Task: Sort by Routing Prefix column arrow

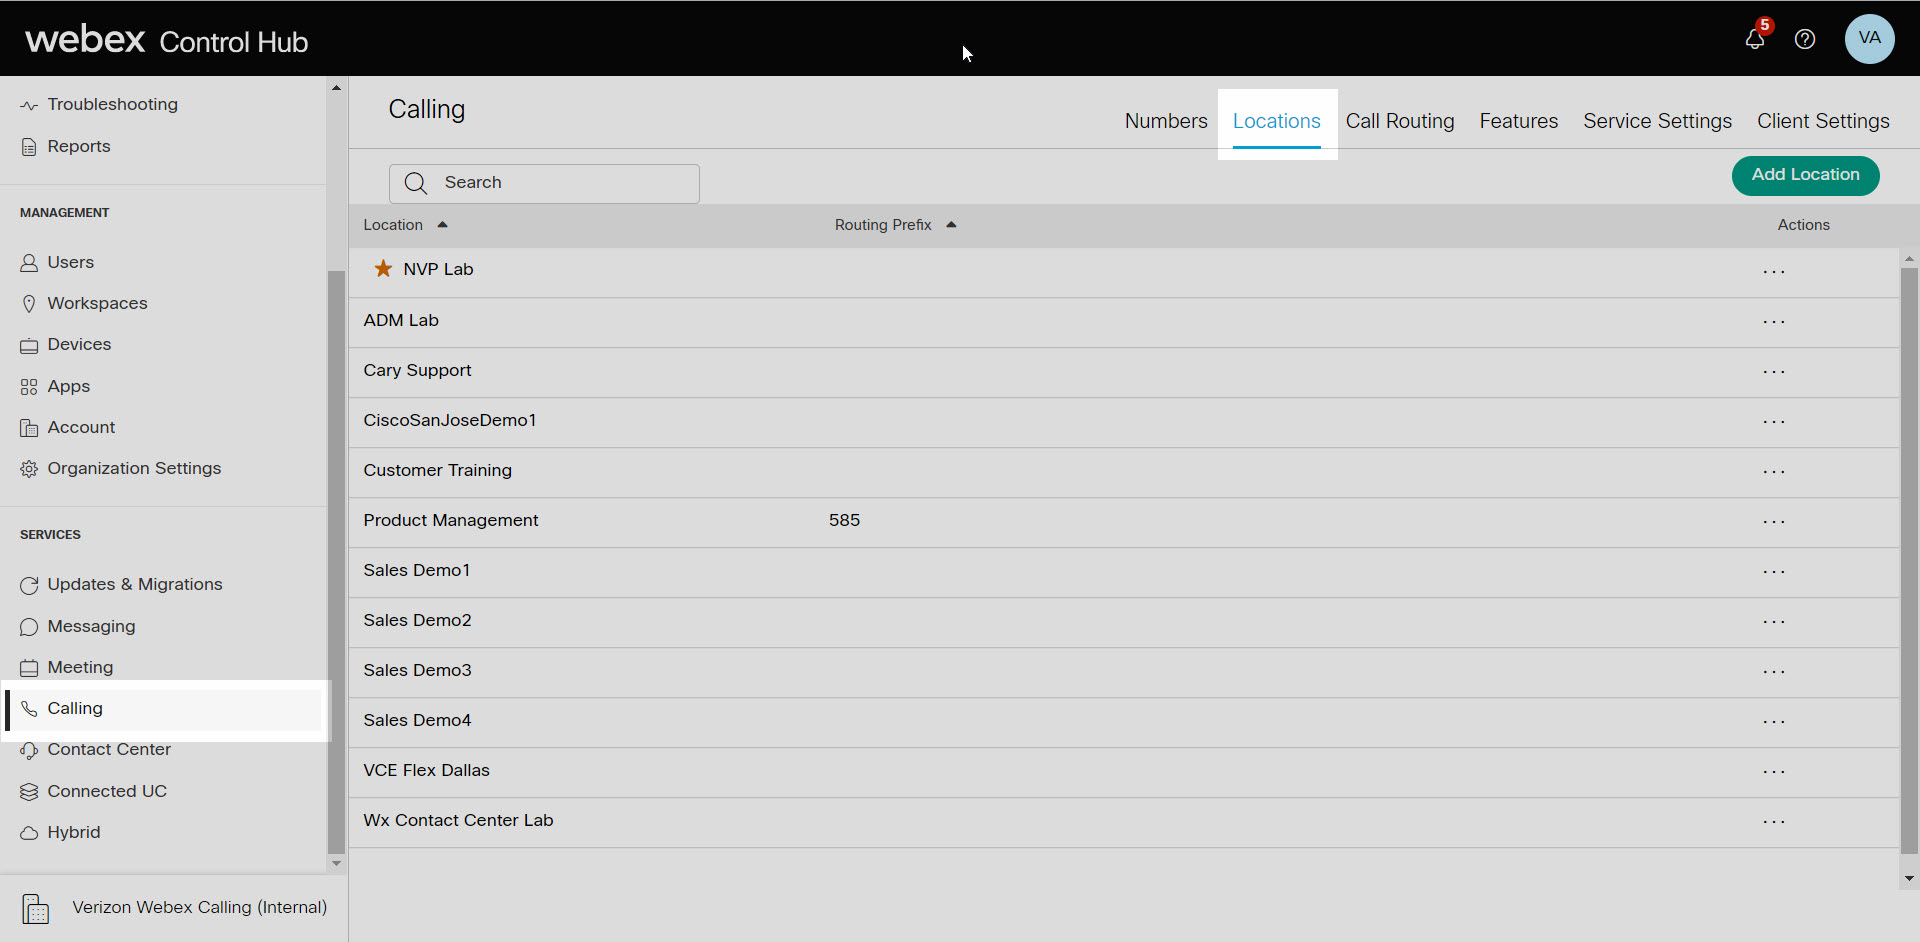Action: tap(951, 225)
